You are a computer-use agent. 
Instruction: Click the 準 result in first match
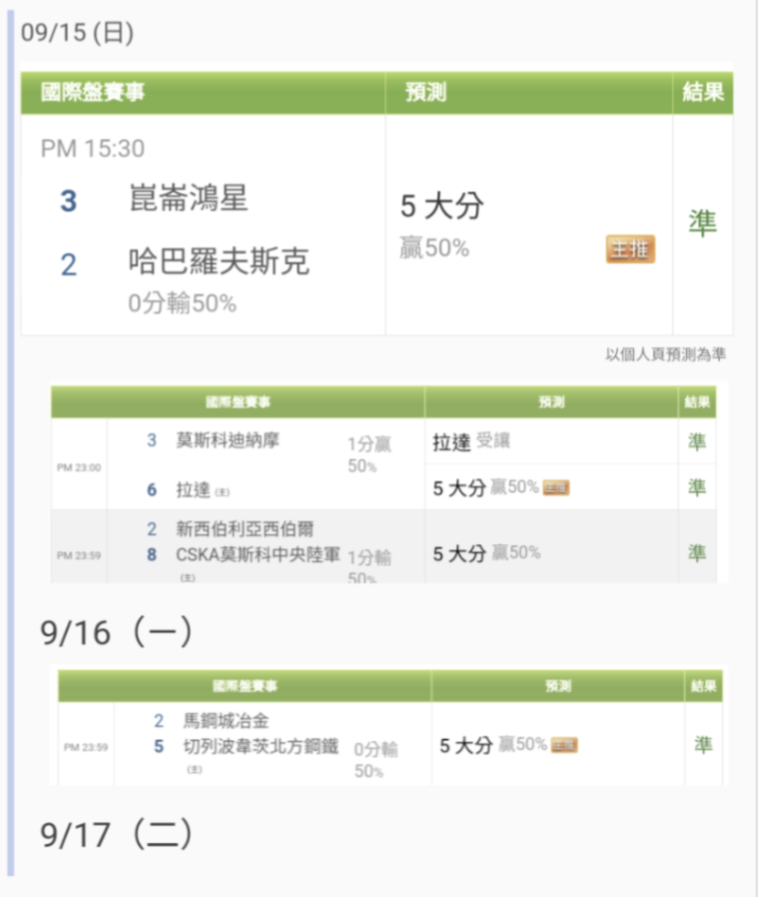click(x=702, y=223)
